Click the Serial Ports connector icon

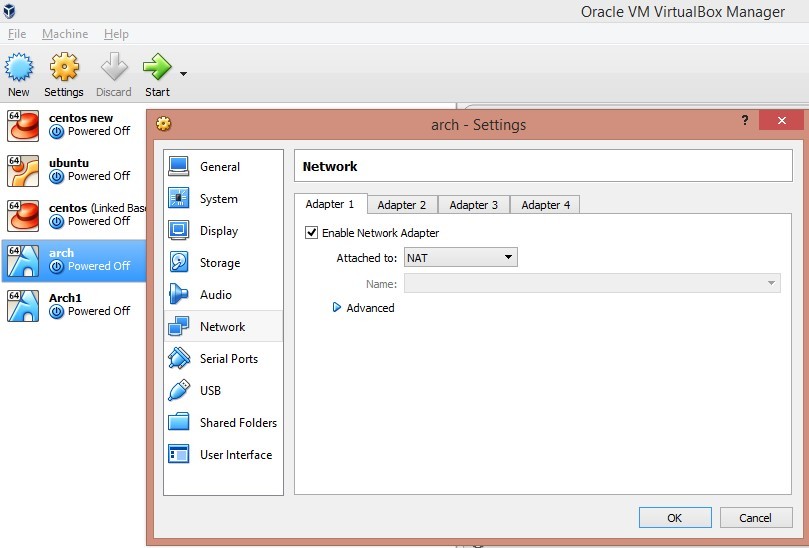click(x=179, y=358)
